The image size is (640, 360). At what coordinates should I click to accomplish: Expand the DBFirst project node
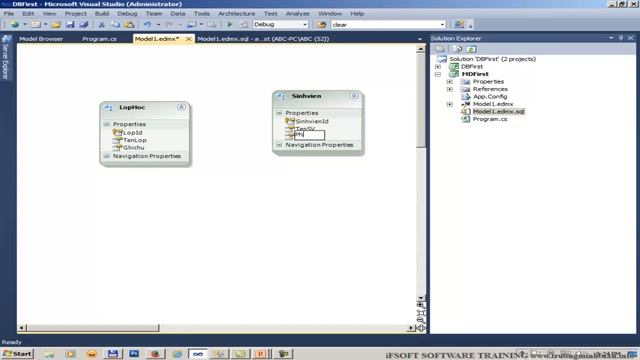pyautogui.click(x=438, y=67)
